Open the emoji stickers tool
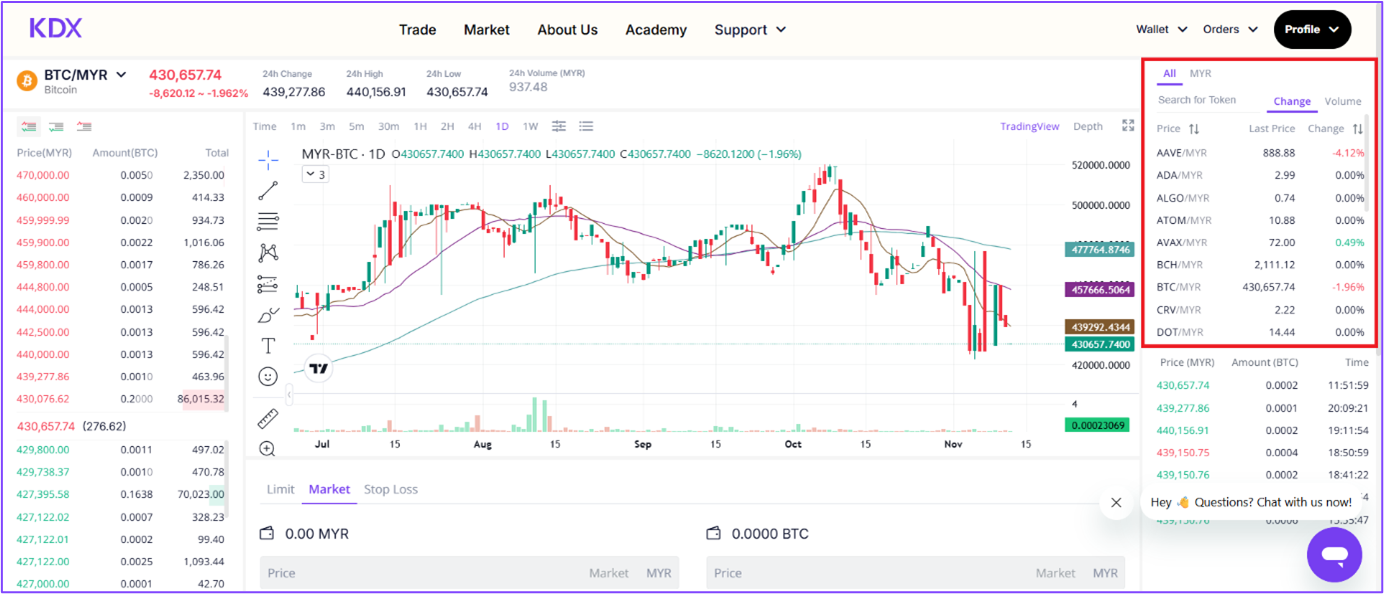The height and width of the screenshot is (594, 1384). 267,376
